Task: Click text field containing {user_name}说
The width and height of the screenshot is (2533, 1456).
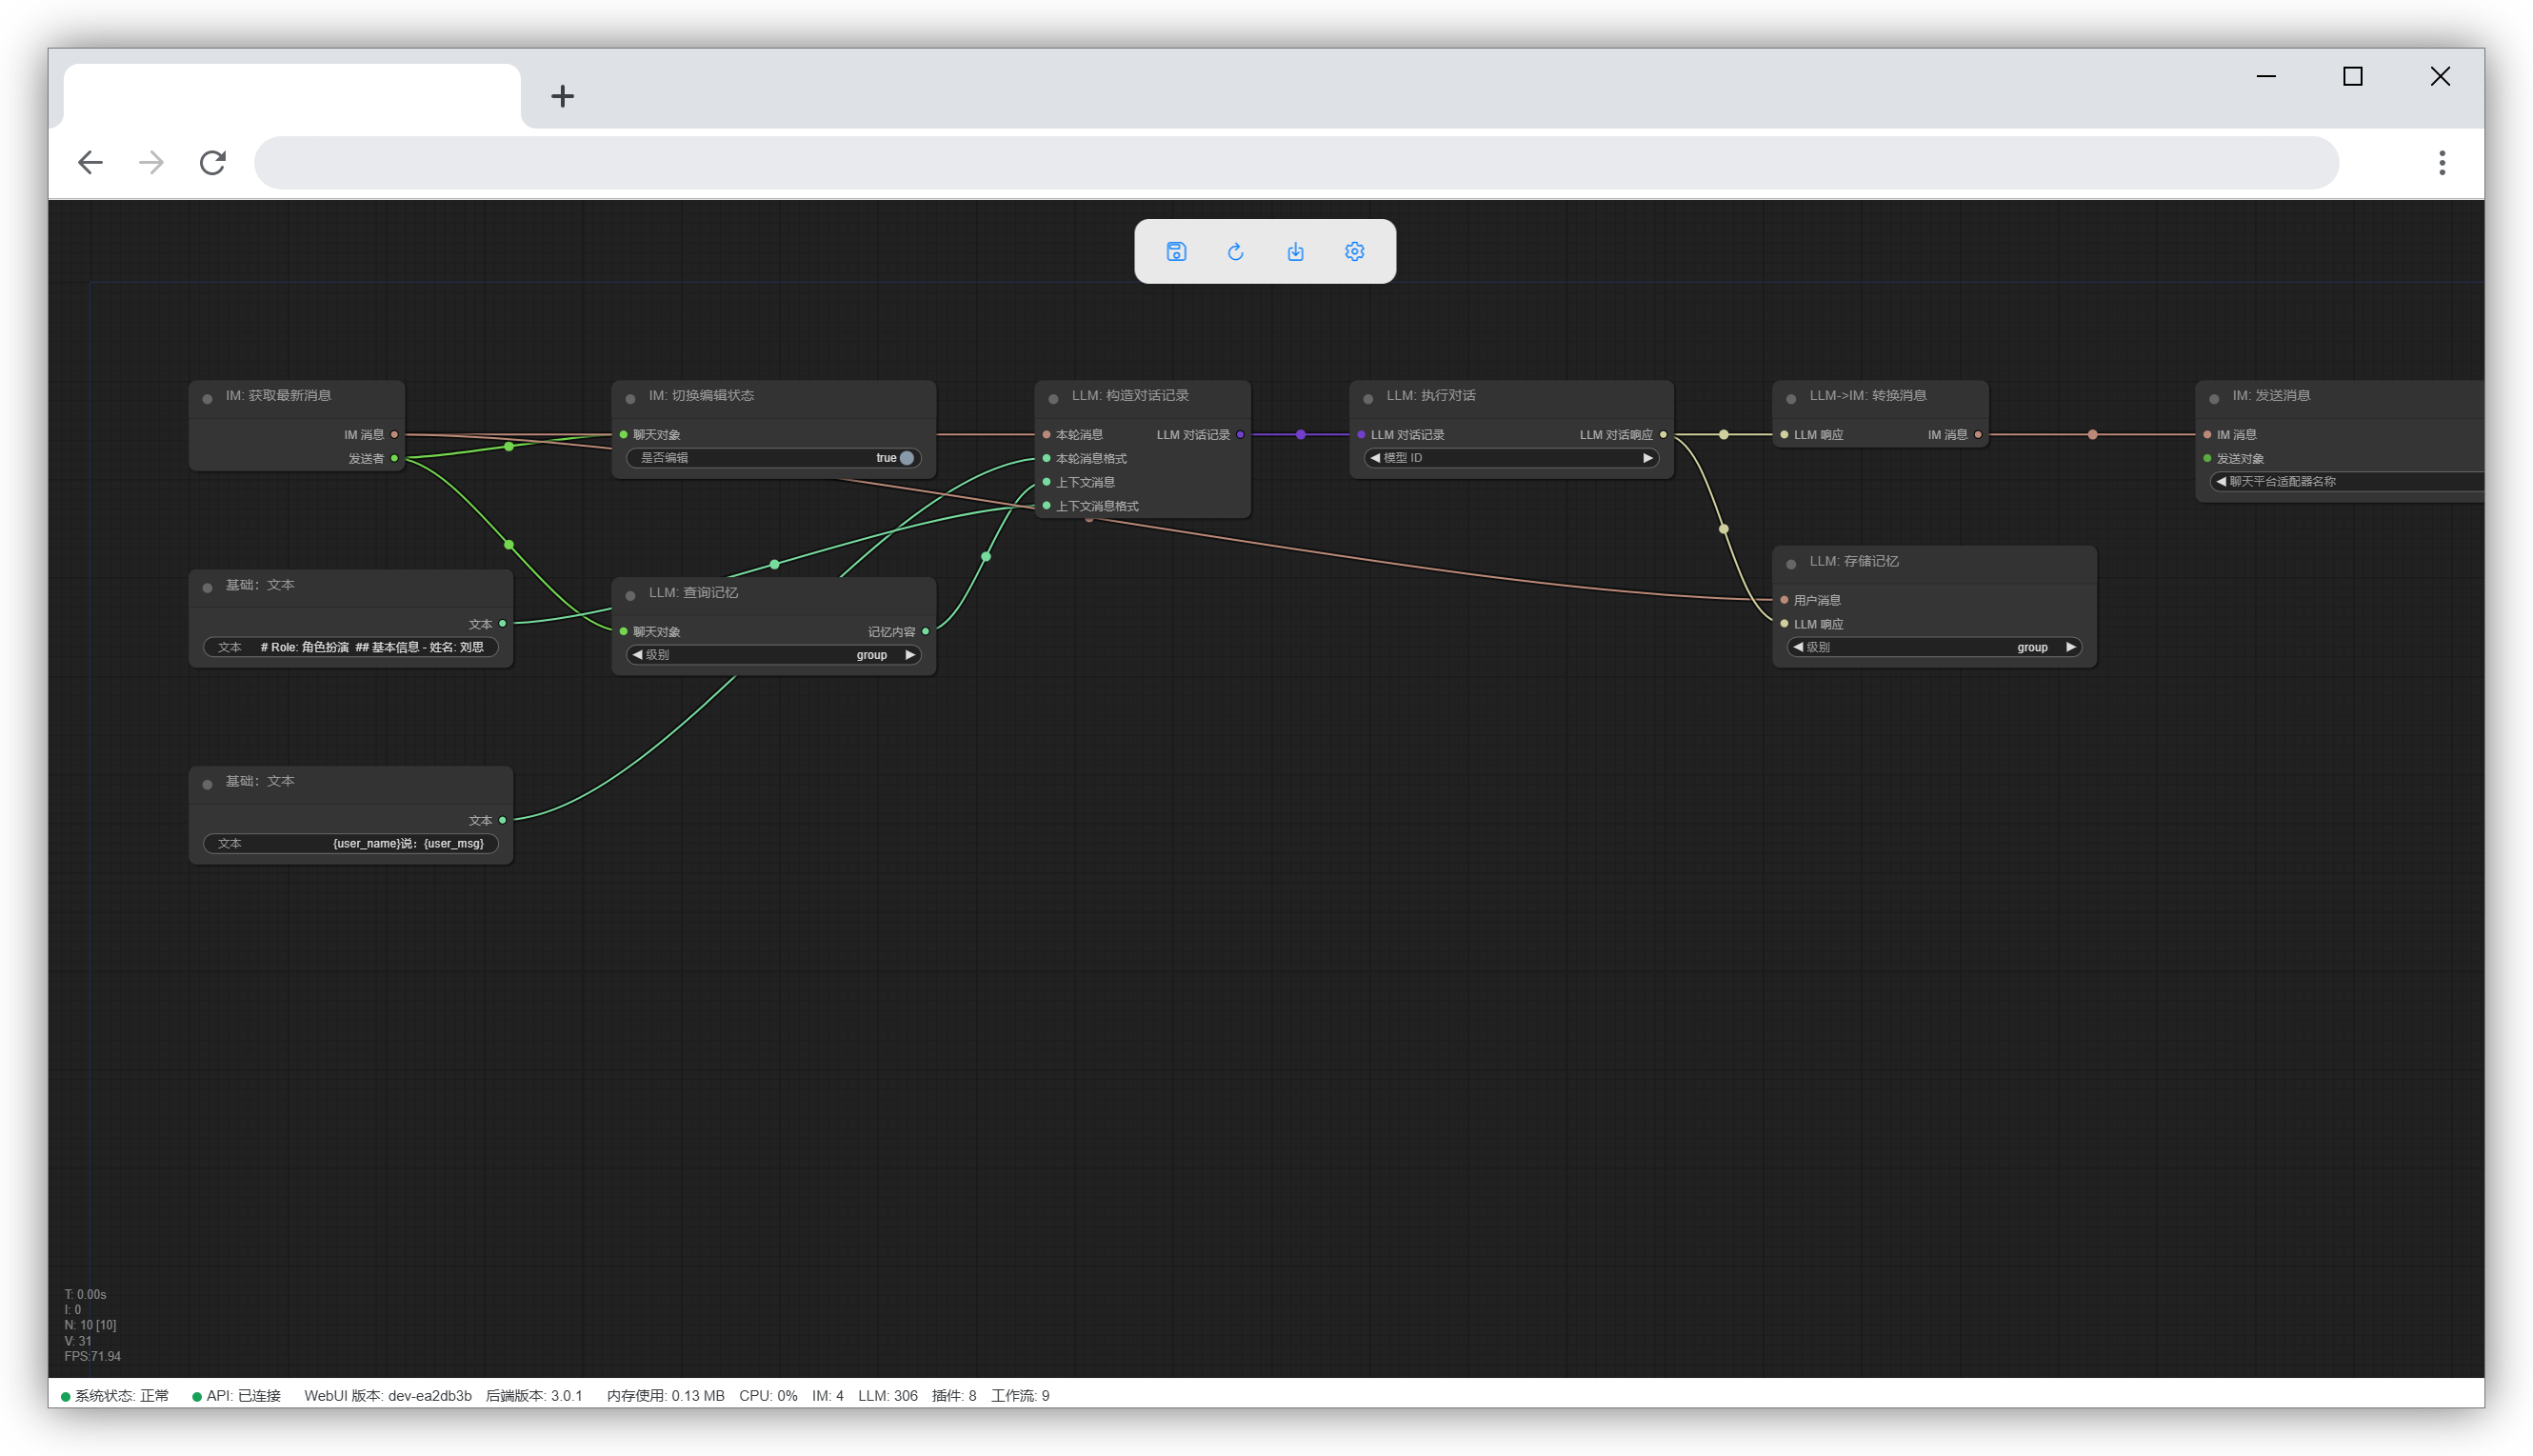Action: click(x=350, y=844)
